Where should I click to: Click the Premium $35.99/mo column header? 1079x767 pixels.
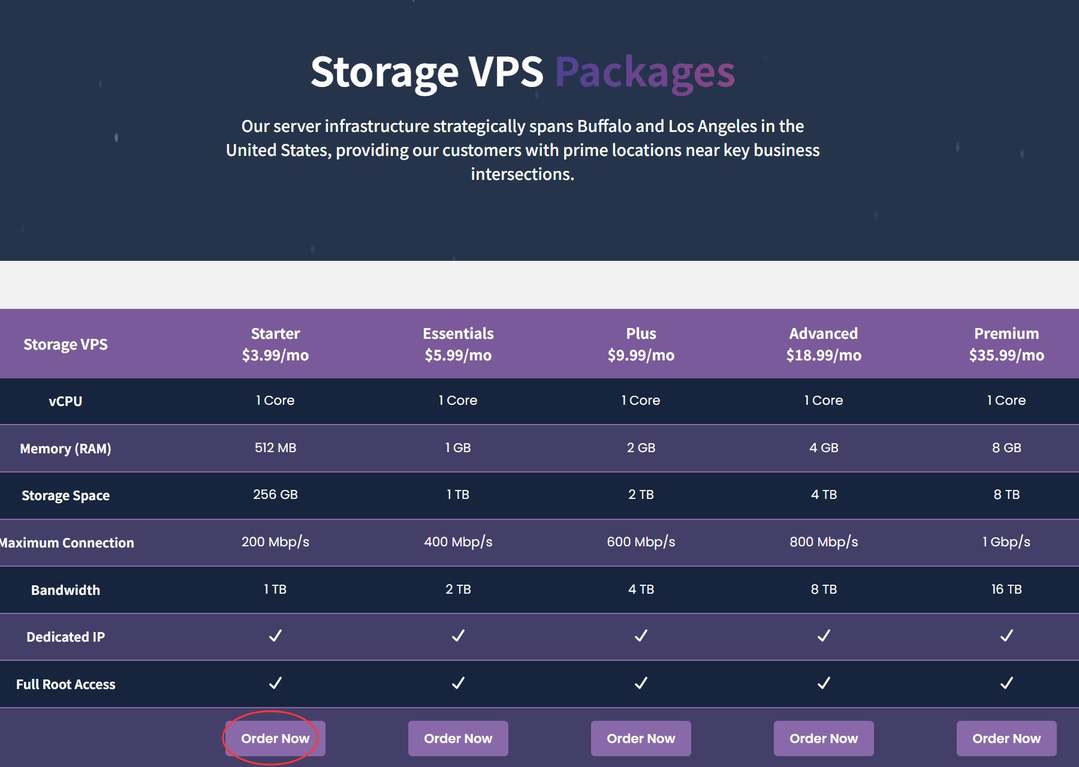1006,344
